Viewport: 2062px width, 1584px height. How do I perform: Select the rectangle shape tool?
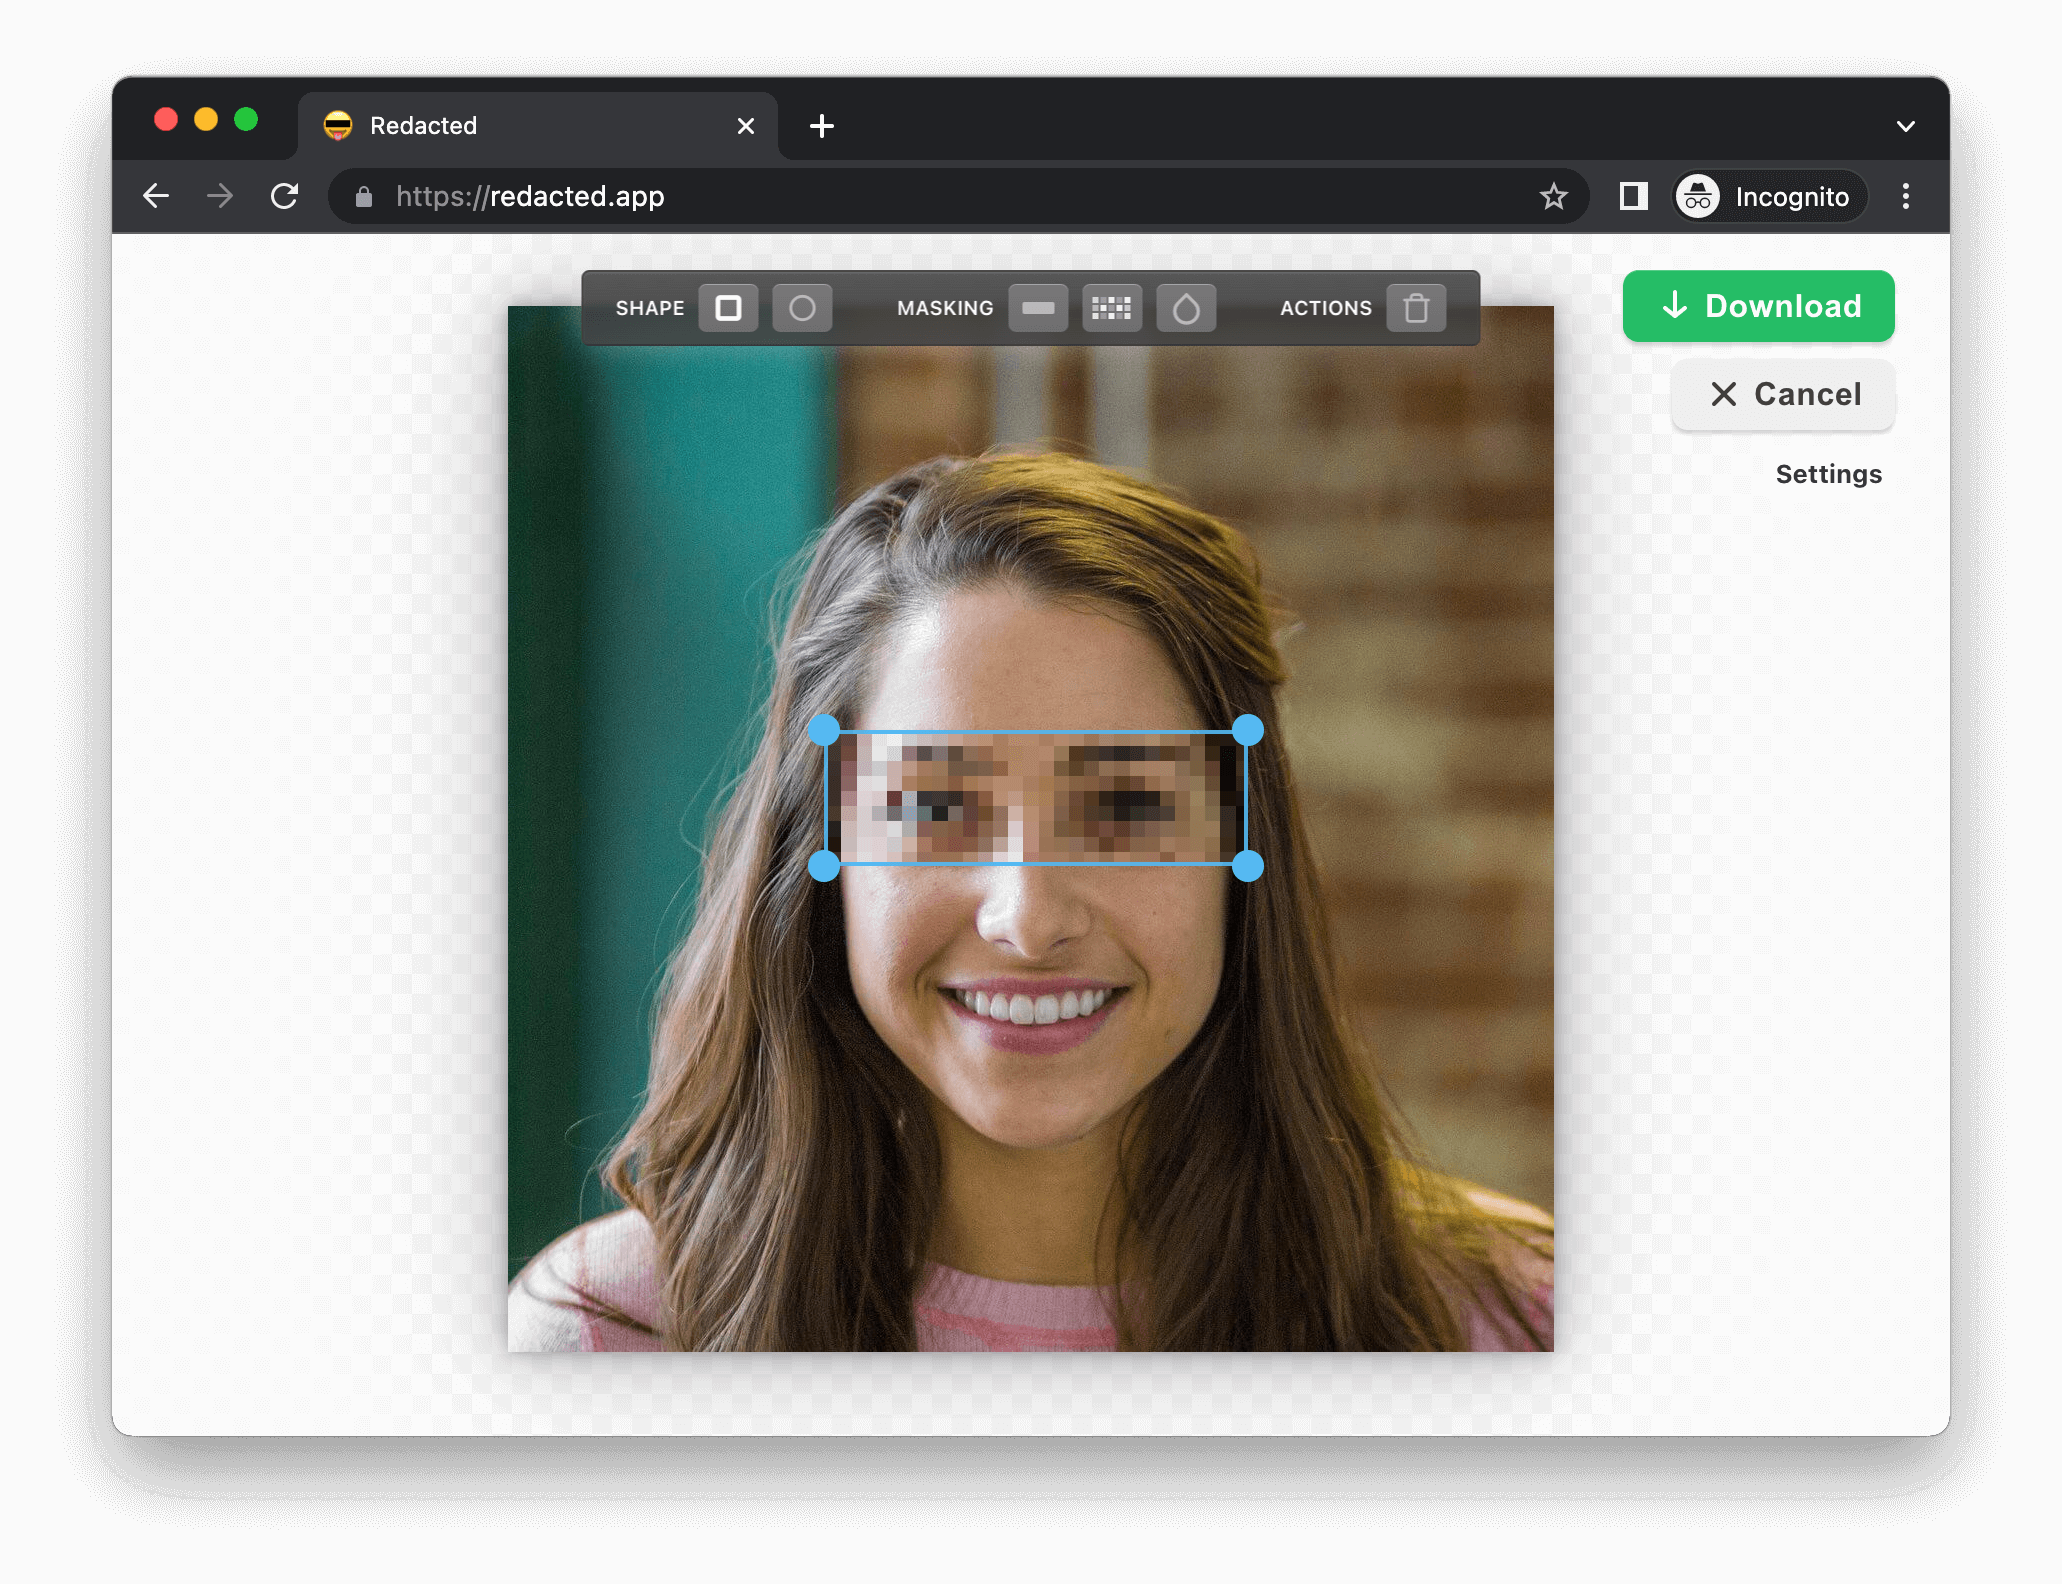coord(728,308)
